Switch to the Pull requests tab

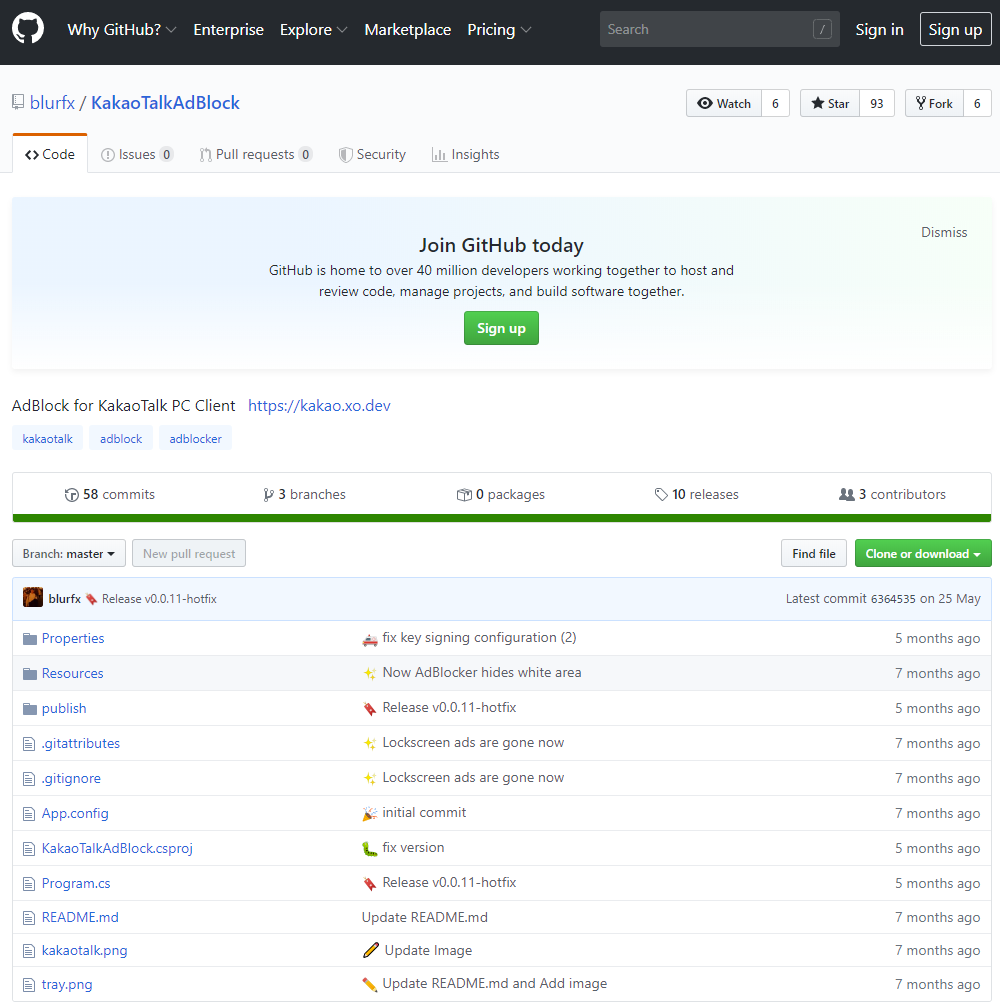click(x=255, y=154)
